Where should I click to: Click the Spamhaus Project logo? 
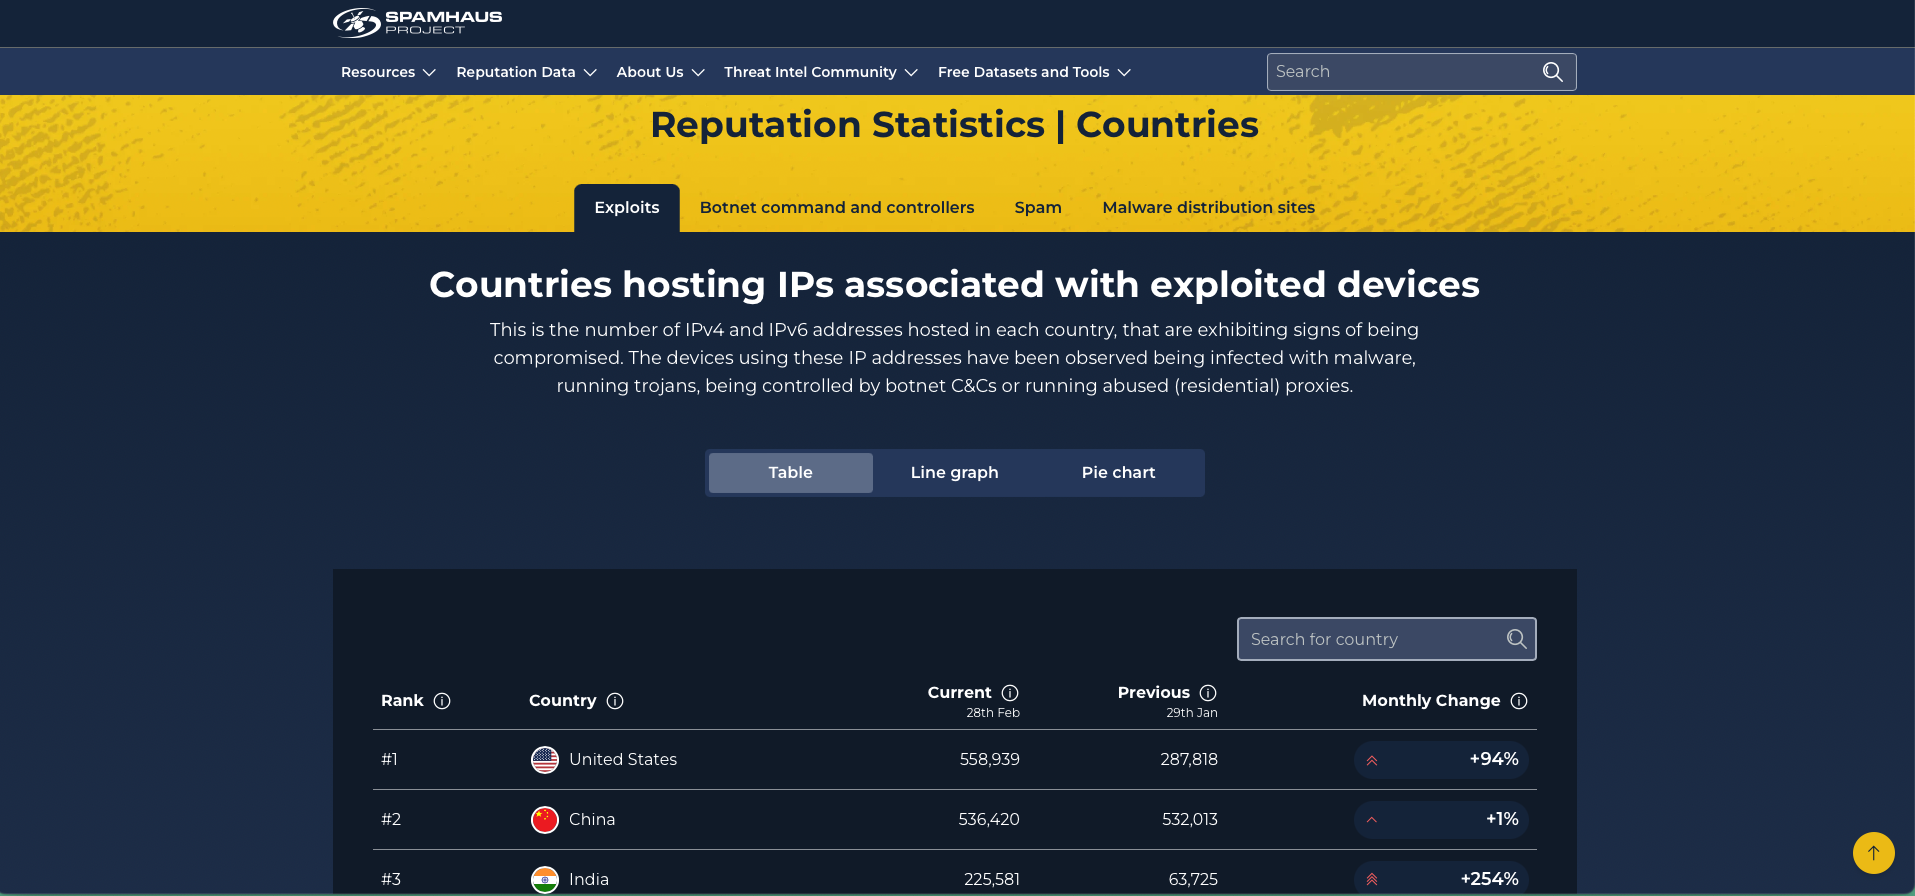coord(417,22)
